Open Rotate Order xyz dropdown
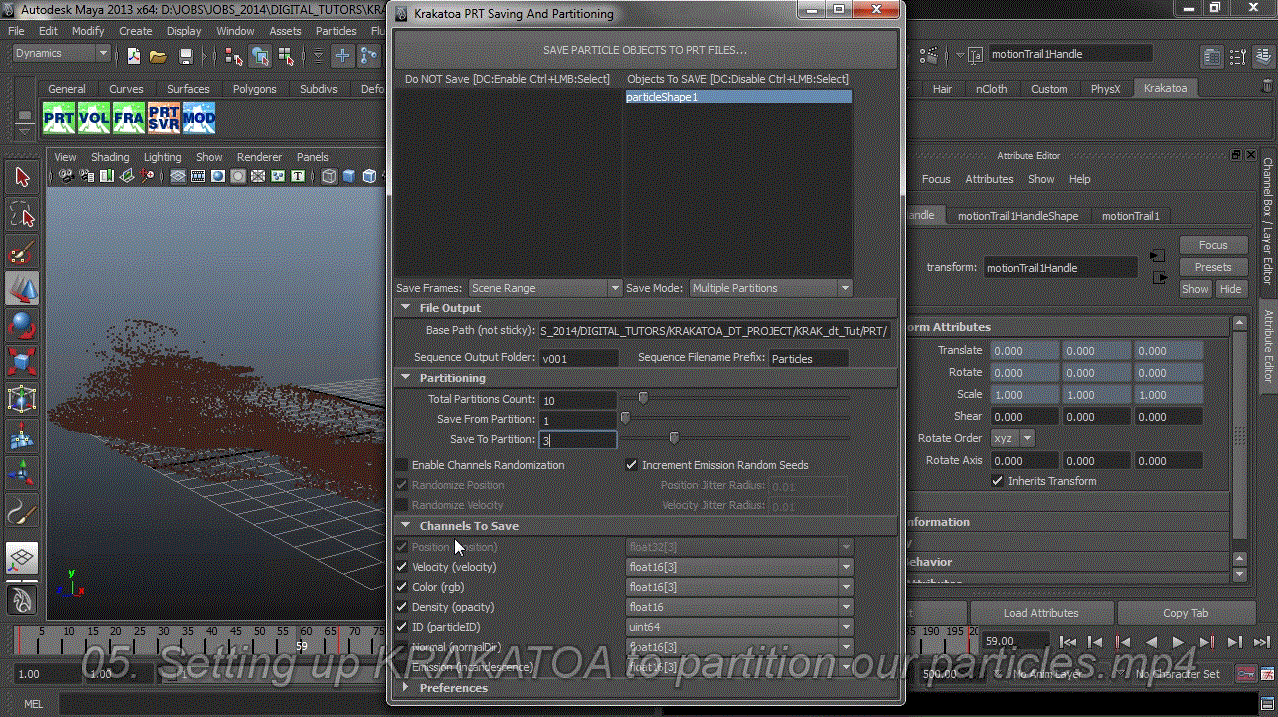Image resolution: width=1278 pixels, height=717 pixels. coord(1012,438)
